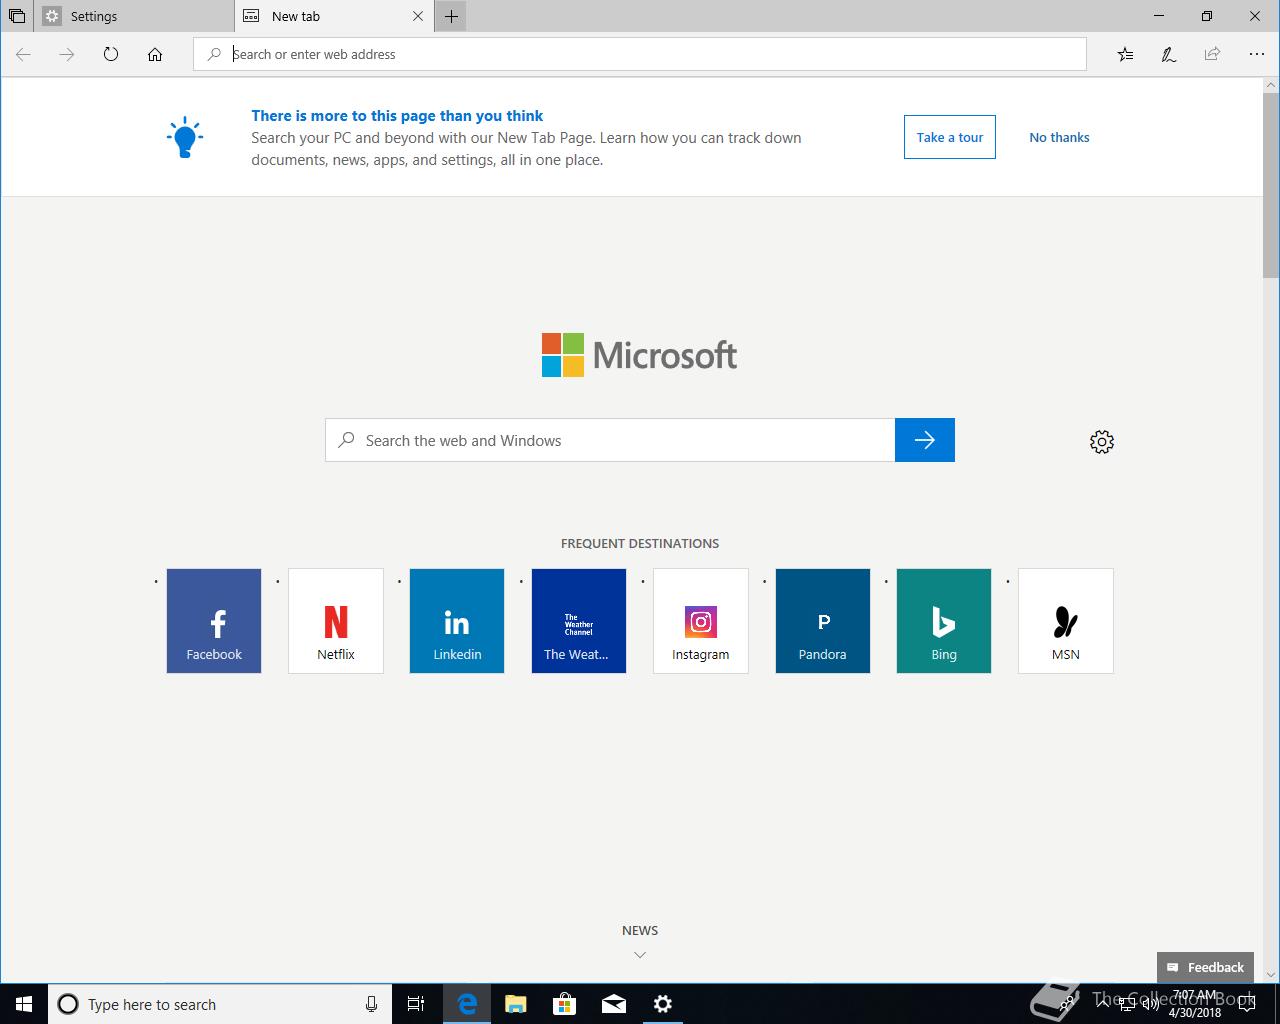This screenshot has width=1280, height=1024.
Task: Click the Microsoft logo
Action: coord(640,355)
